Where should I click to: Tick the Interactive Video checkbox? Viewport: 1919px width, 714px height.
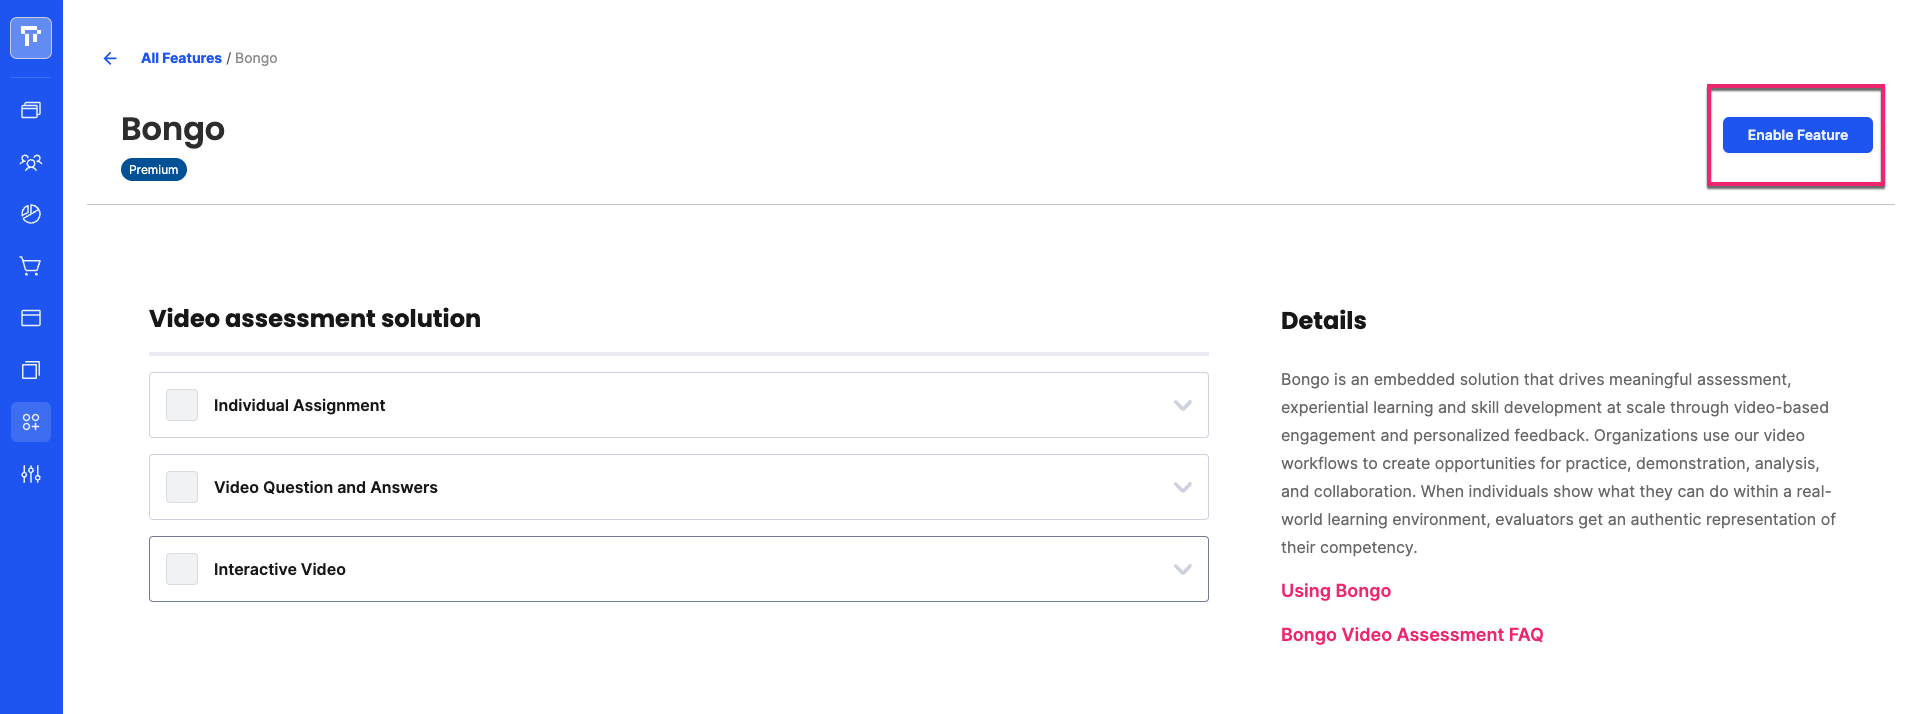point(182,569)
